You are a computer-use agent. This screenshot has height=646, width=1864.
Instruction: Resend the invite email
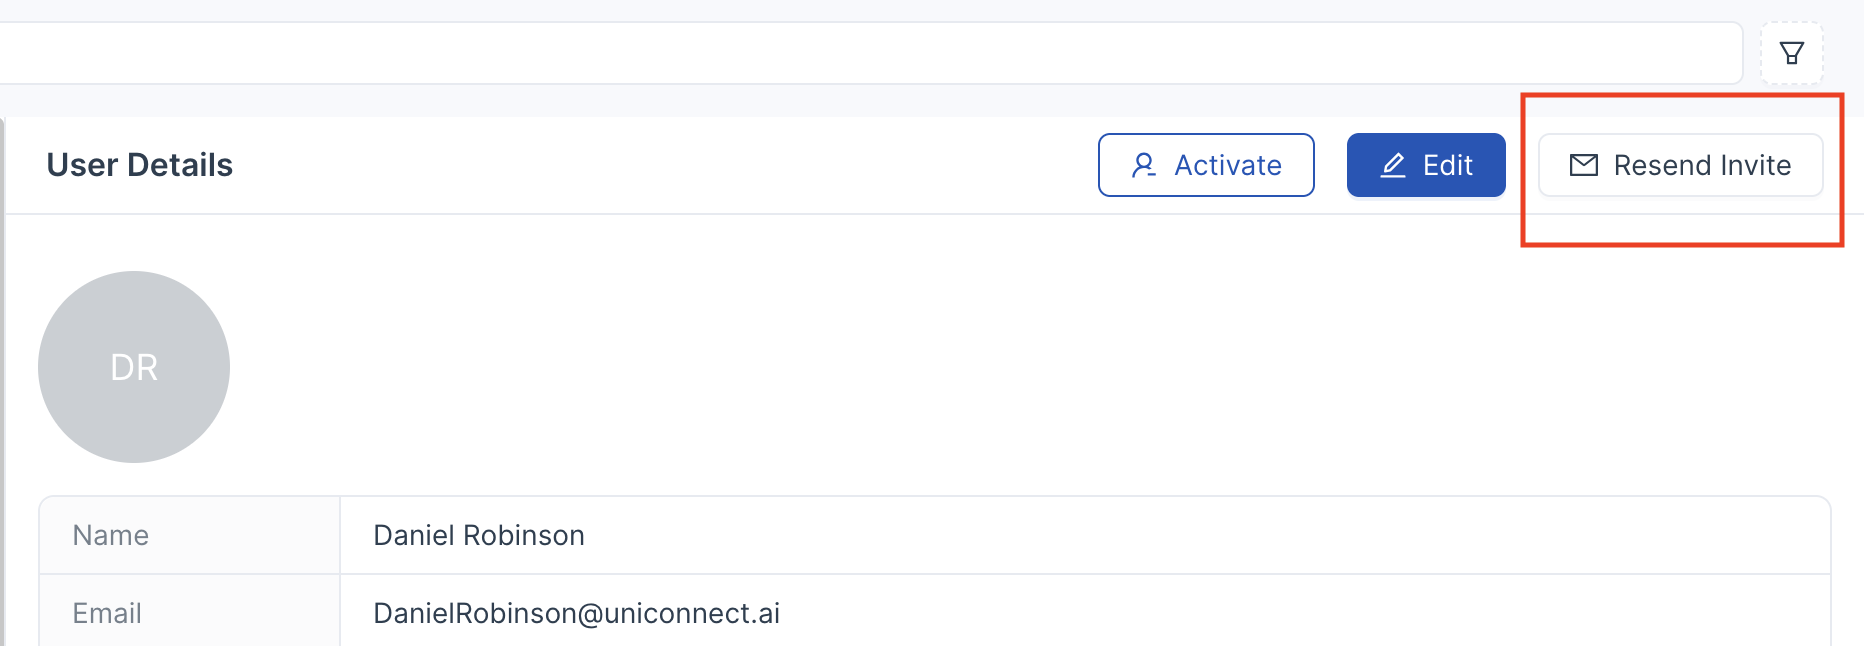coord(1680,165)
